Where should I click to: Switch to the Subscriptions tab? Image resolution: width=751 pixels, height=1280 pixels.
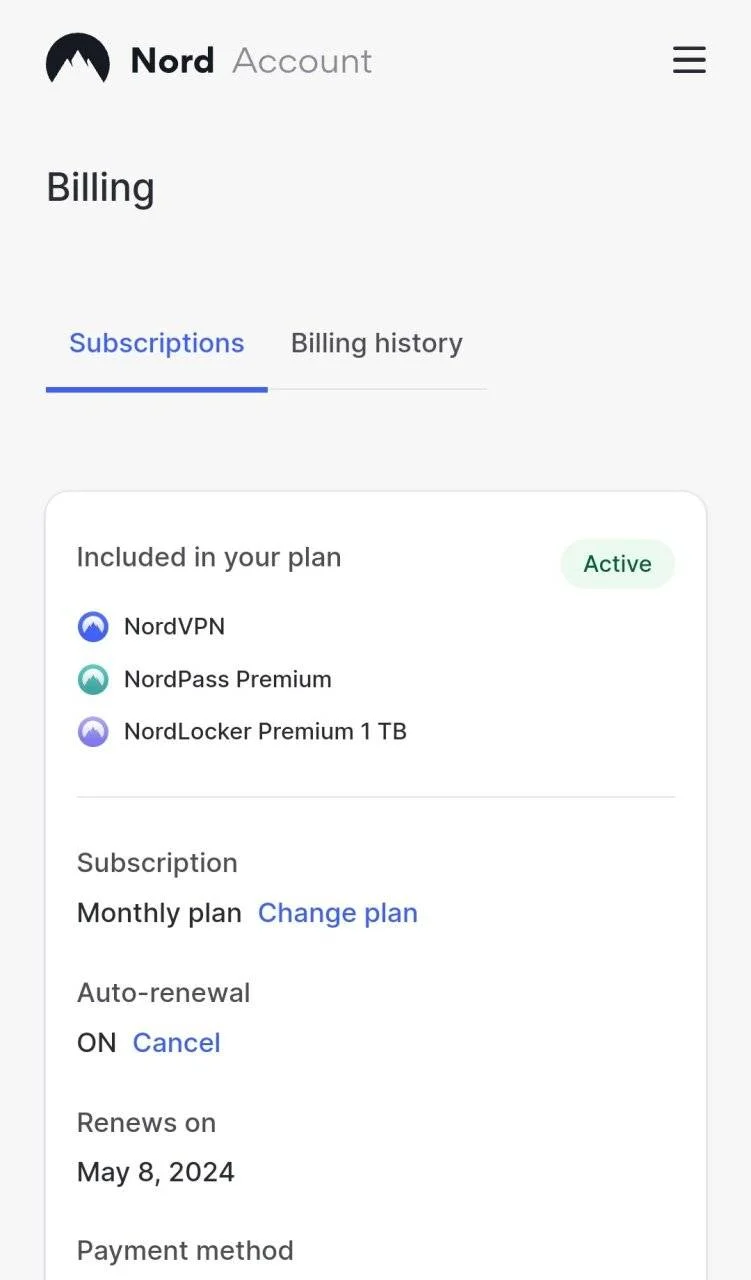click(157, 343)
